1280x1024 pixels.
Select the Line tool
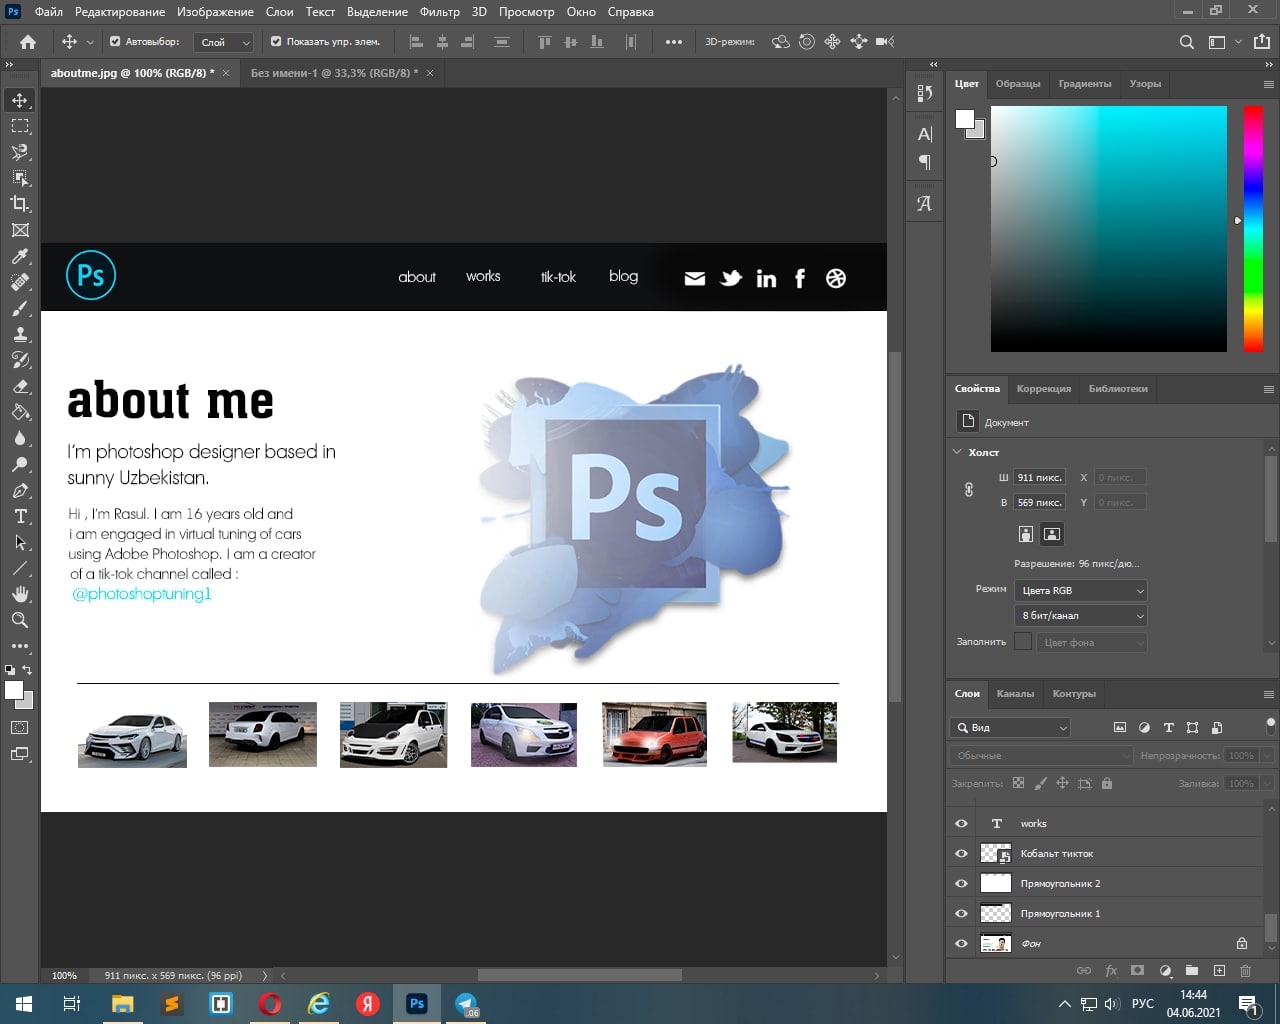point(20,568)
